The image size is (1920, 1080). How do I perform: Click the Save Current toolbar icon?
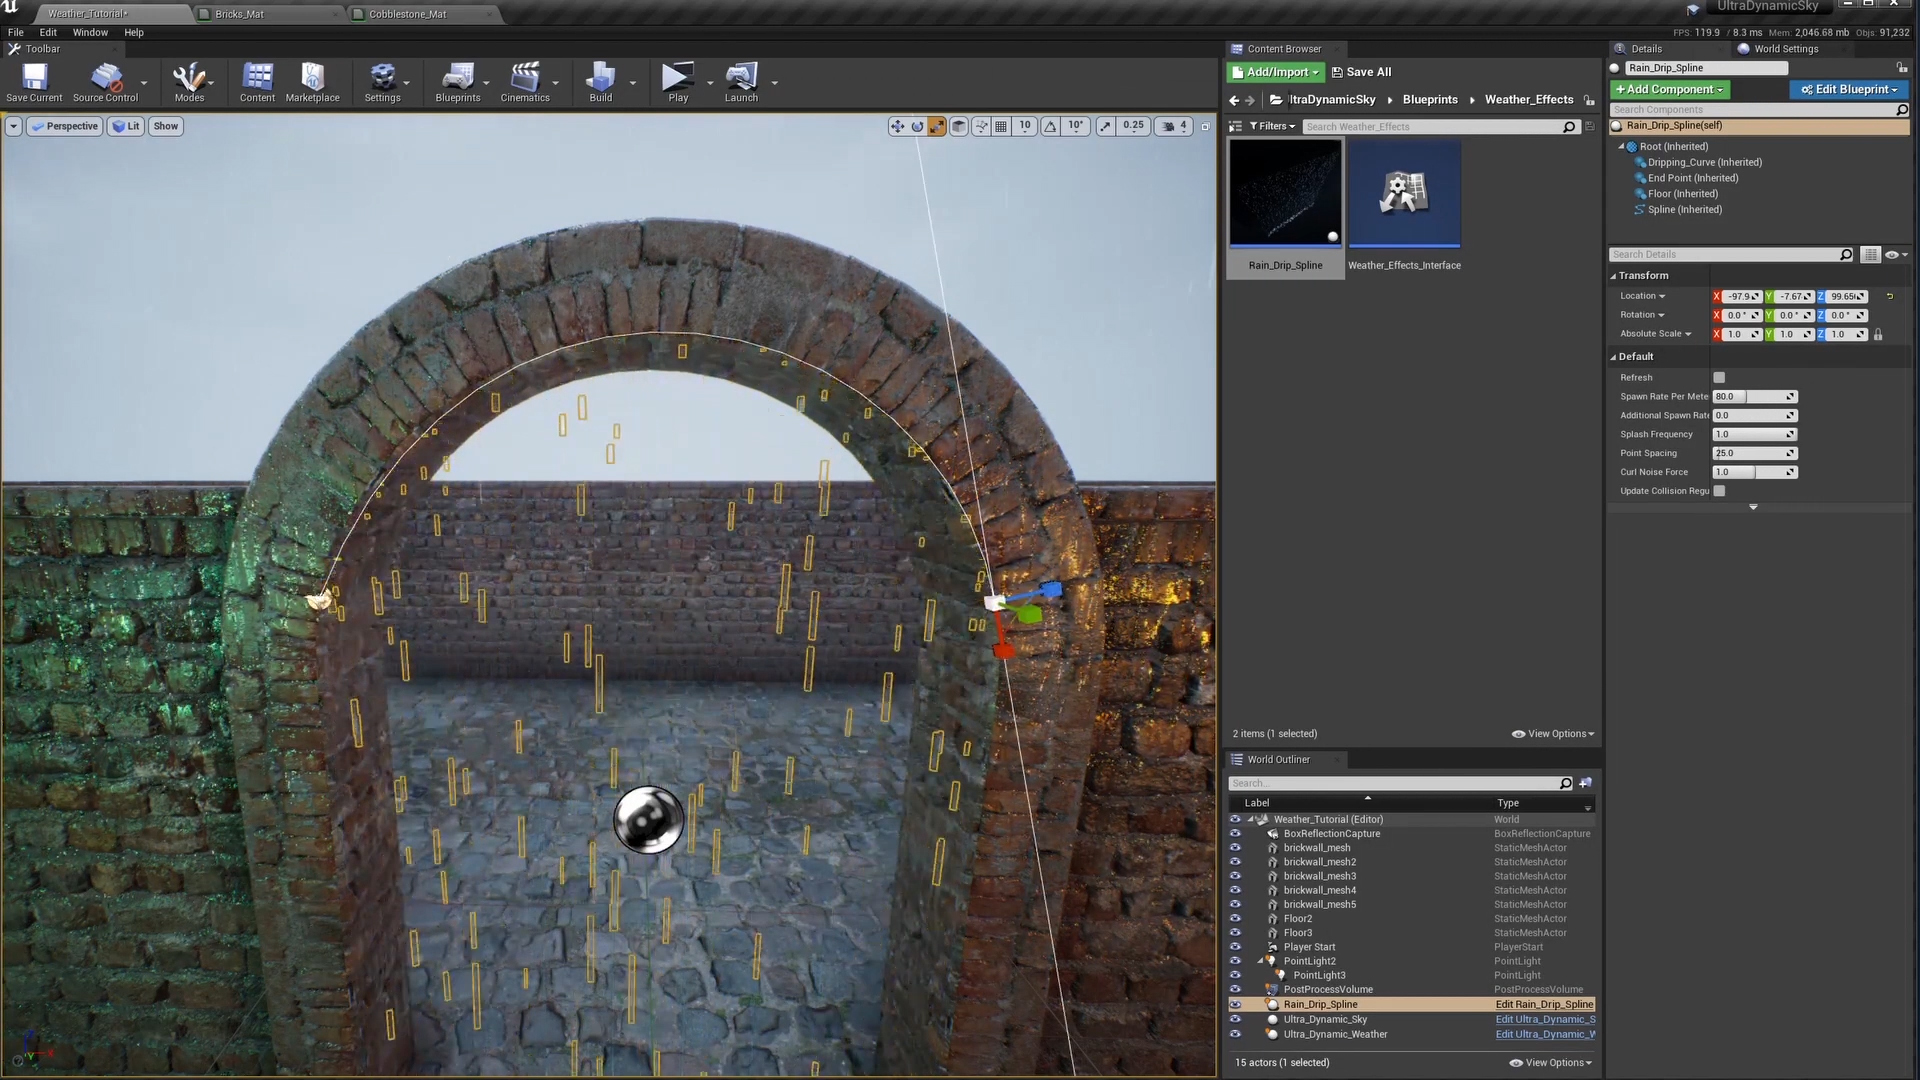click(34, 82)
